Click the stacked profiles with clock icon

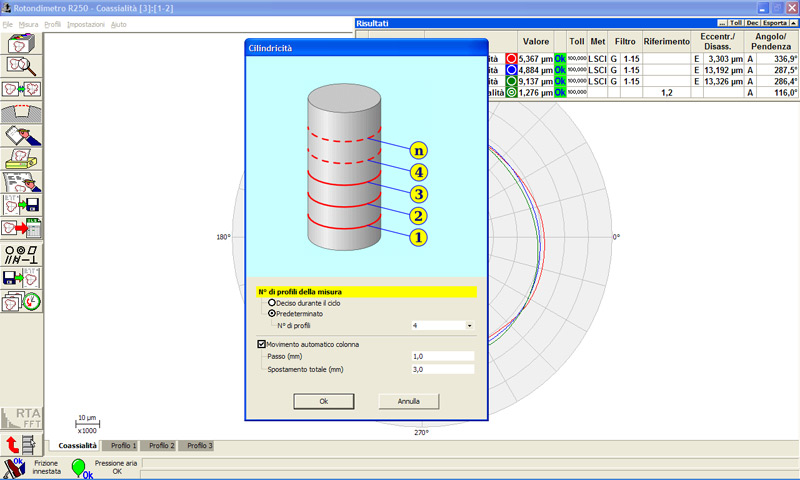[x=21, y=301]
